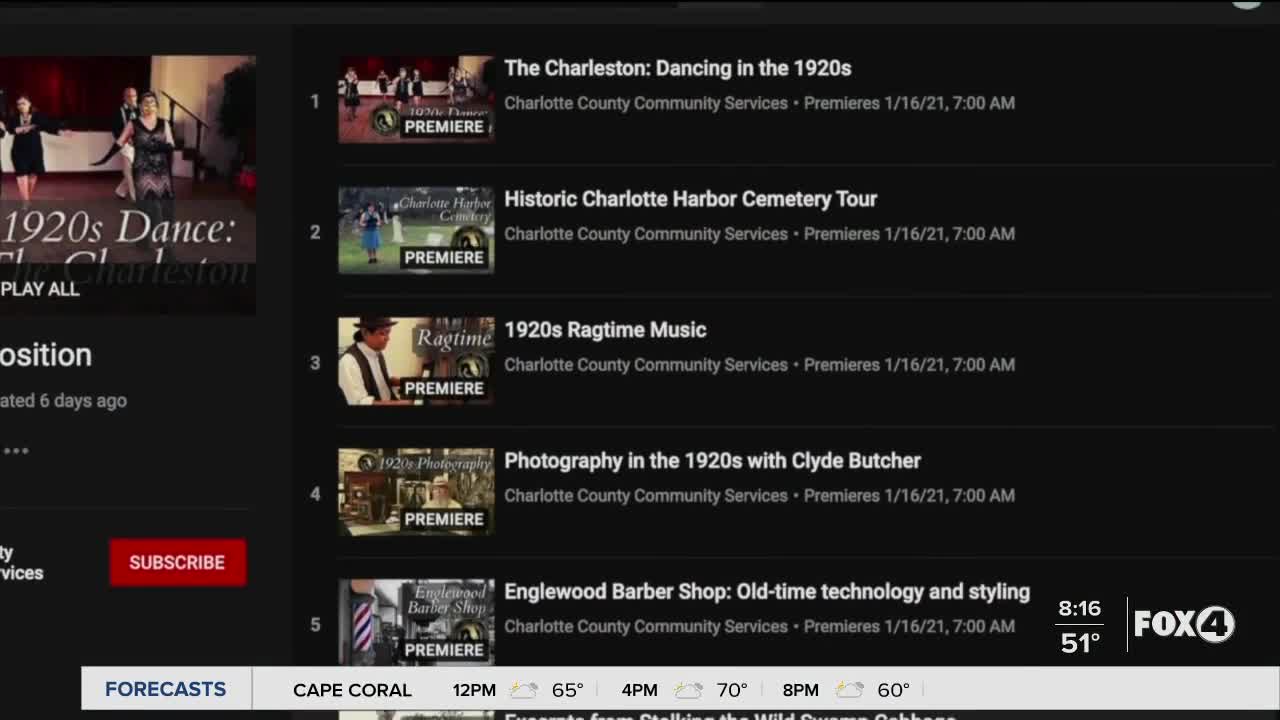Click the FOX4 station logo
Screen dimensions: 1280x720
pos(1185,624)
